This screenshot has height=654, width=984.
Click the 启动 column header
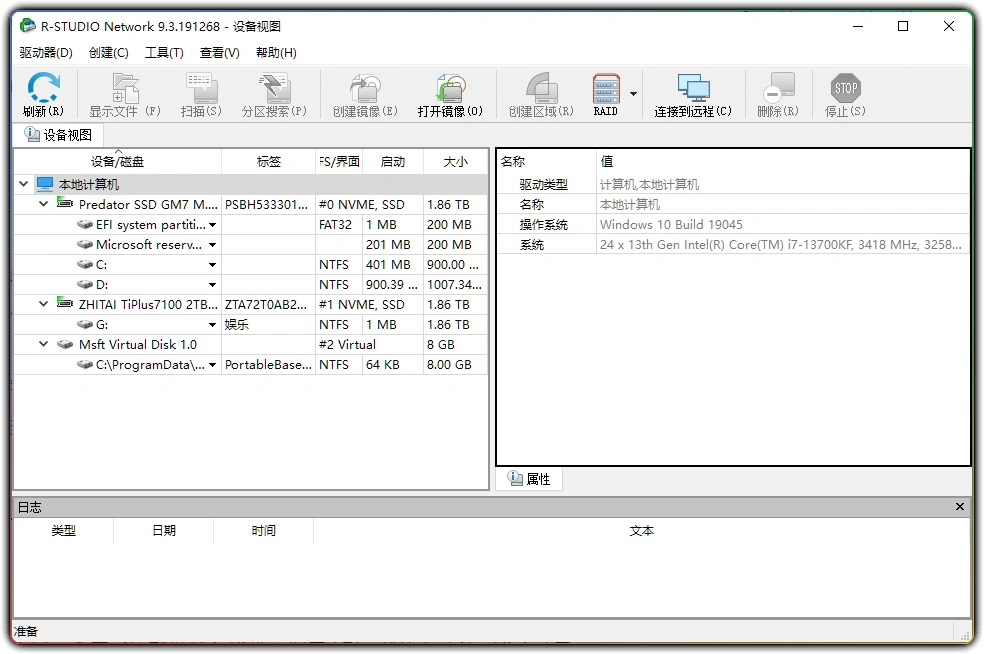(x=393, y=162)
